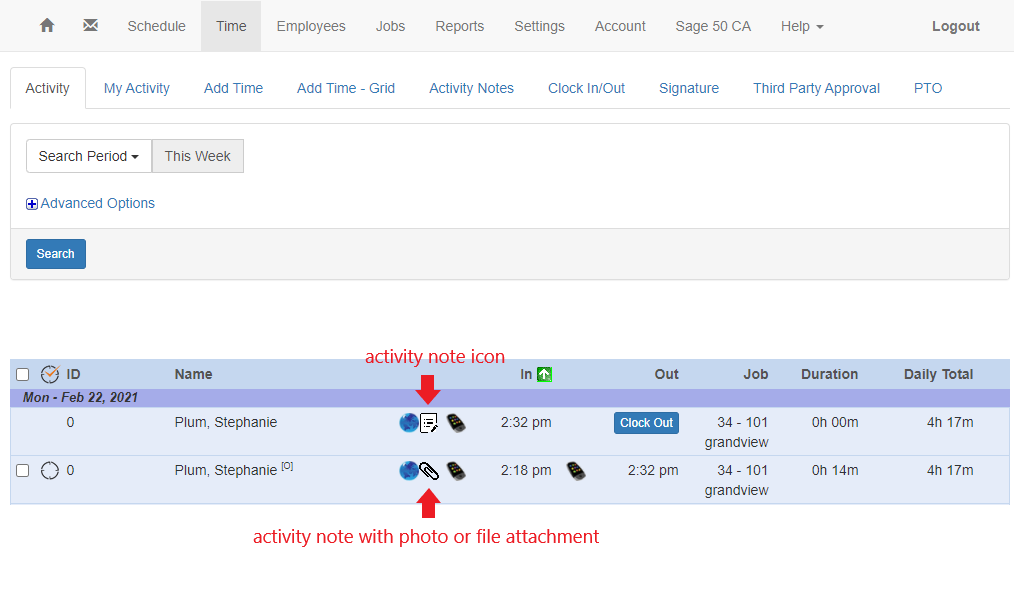The image size is (1014, 595).
Task: Switch to PTO tab
Action: pos(928,88)
